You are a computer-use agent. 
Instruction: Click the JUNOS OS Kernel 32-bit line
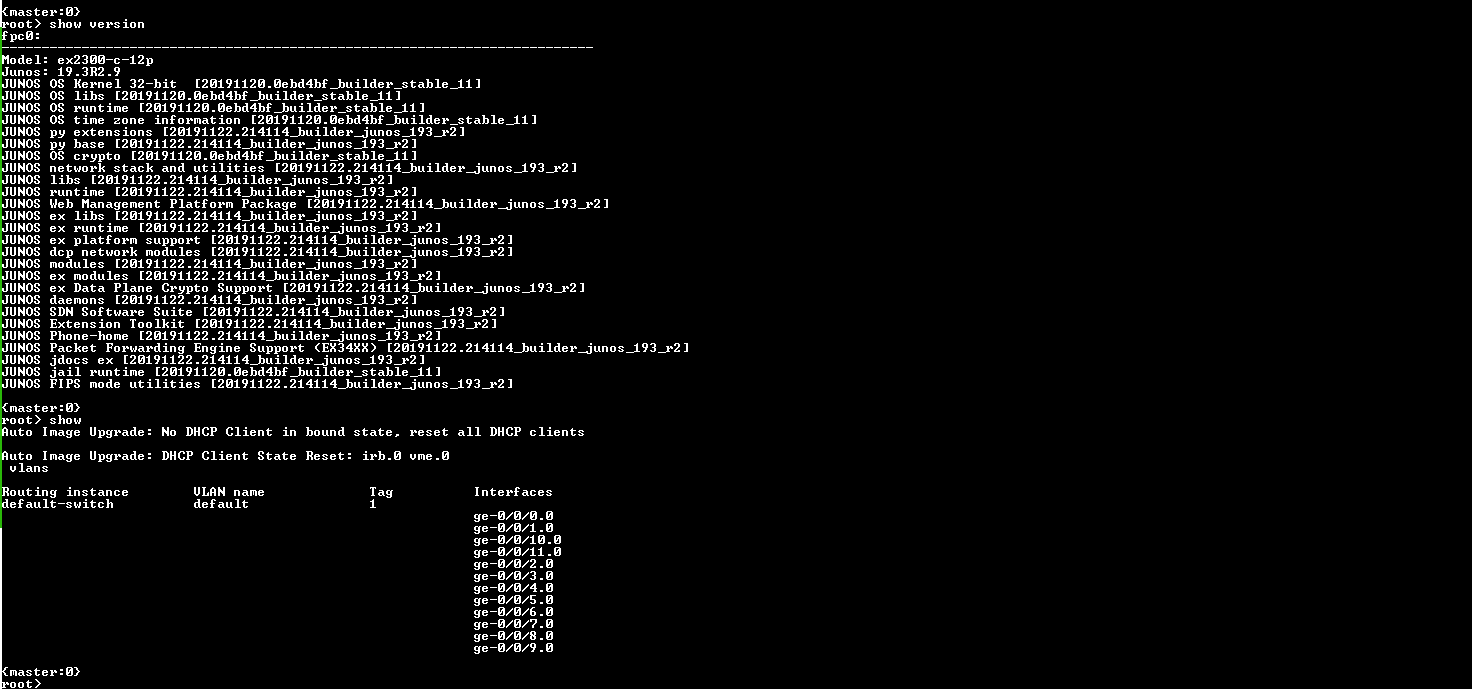[242, 84]
